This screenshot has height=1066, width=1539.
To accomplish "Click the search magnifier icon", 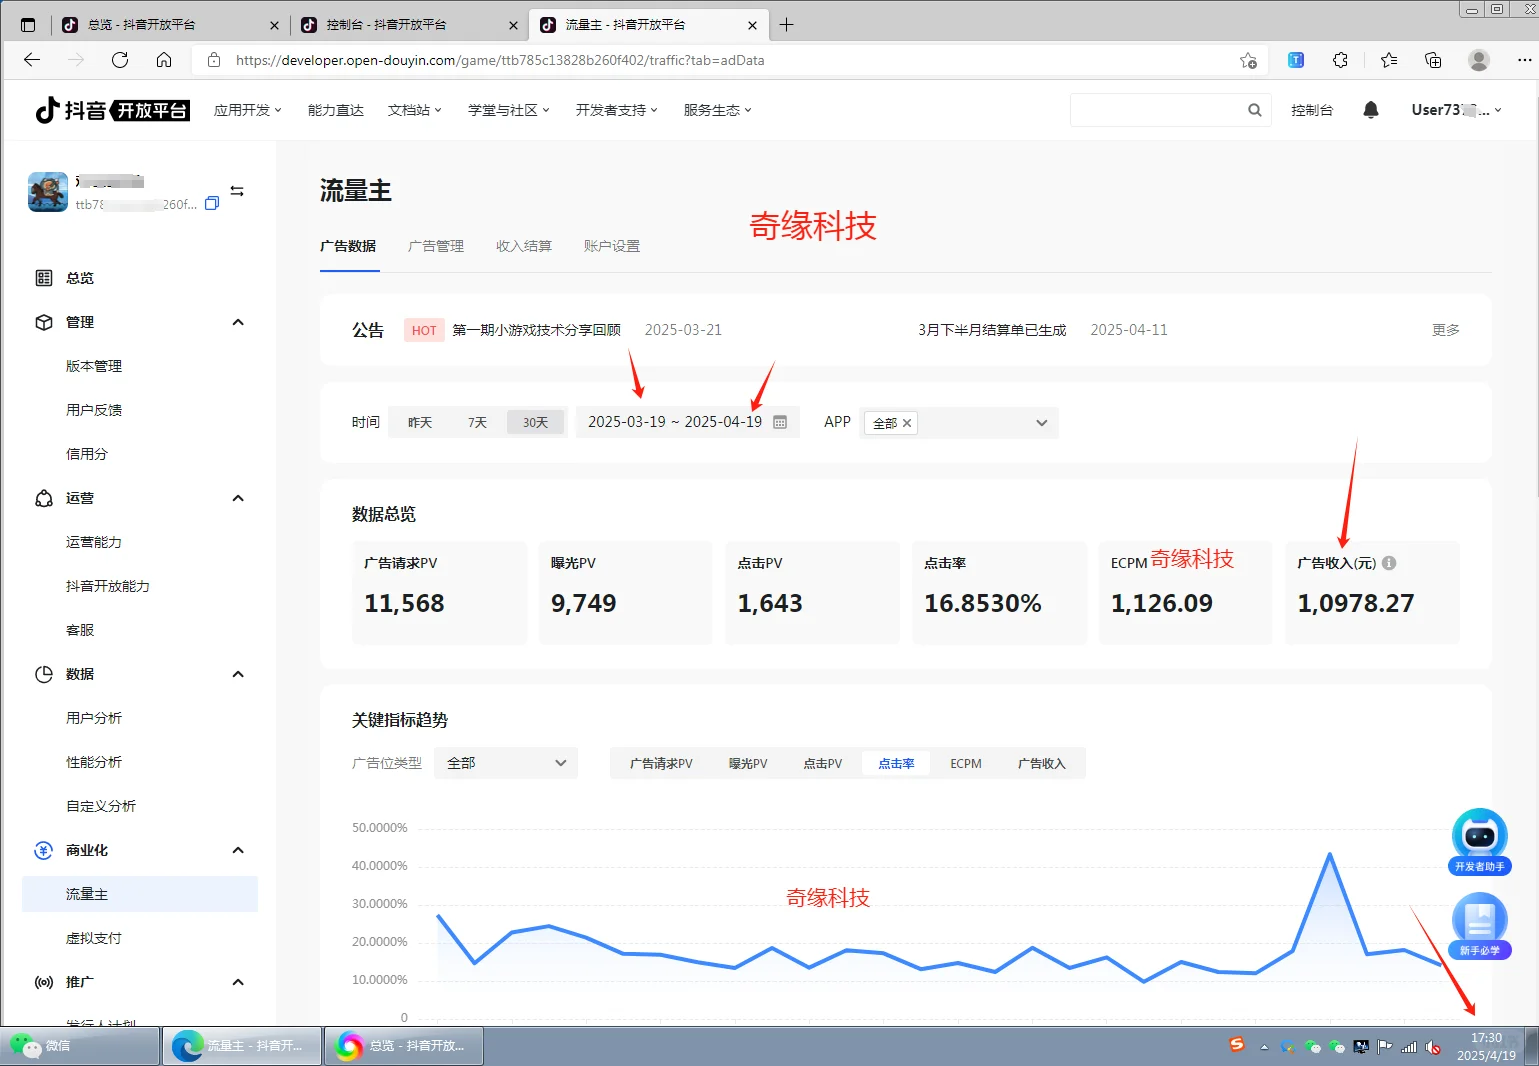I will click(x=1254, y=110).
